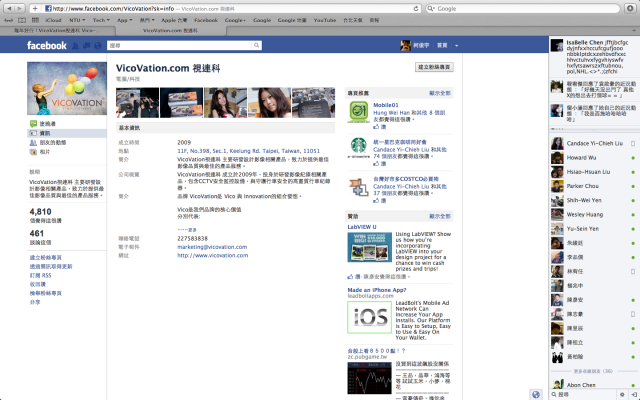Viewport: 640px width, 400px height.
Task: Click the COSTCO group page icon
Action: (x=358, y=186)
